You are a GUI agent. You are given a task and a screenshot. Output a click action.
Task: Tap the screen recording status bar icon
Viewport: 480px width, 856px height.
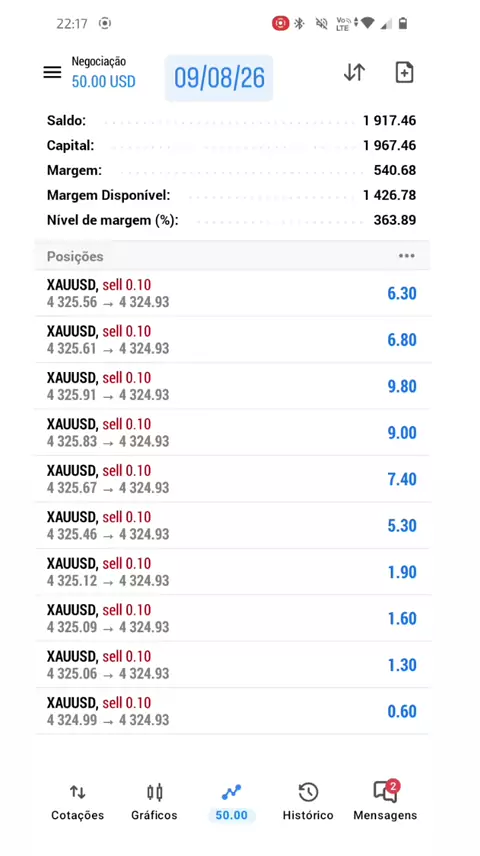[280, 23]
